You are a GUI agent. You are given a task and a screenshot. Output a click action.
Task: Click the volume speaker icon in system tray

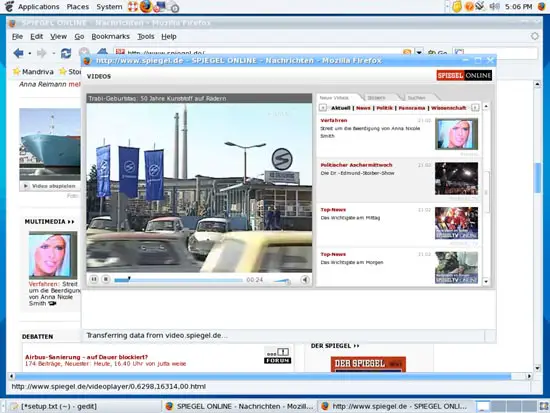495,6
